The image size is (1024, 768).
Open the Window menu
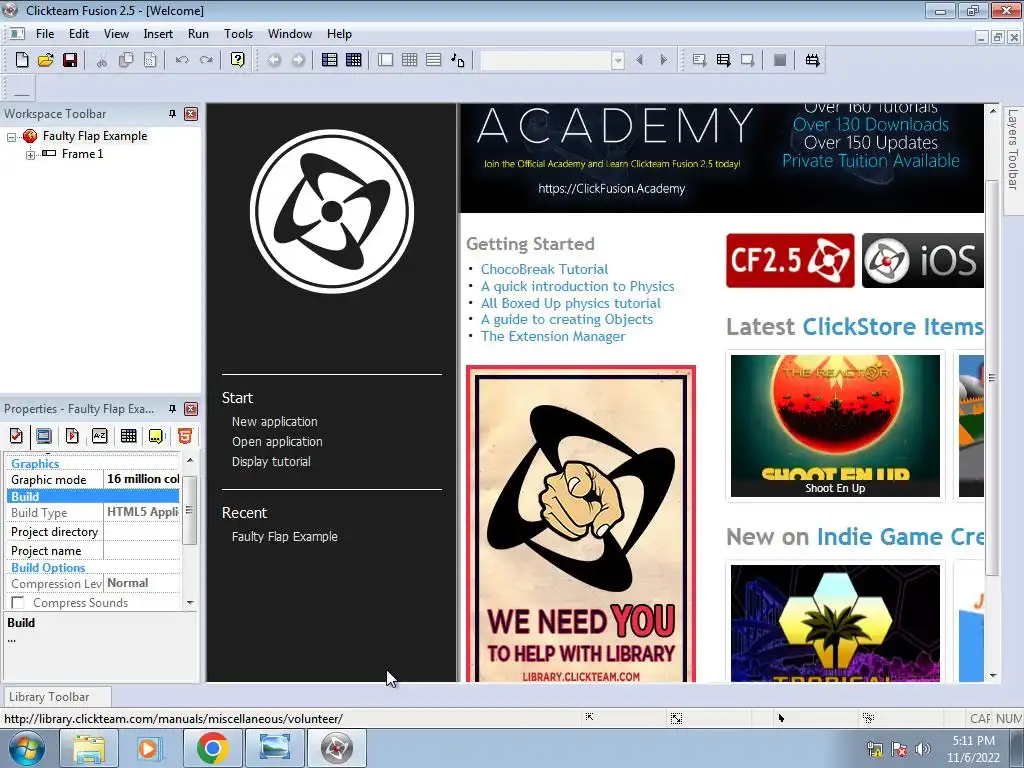[x=290, y=34]
